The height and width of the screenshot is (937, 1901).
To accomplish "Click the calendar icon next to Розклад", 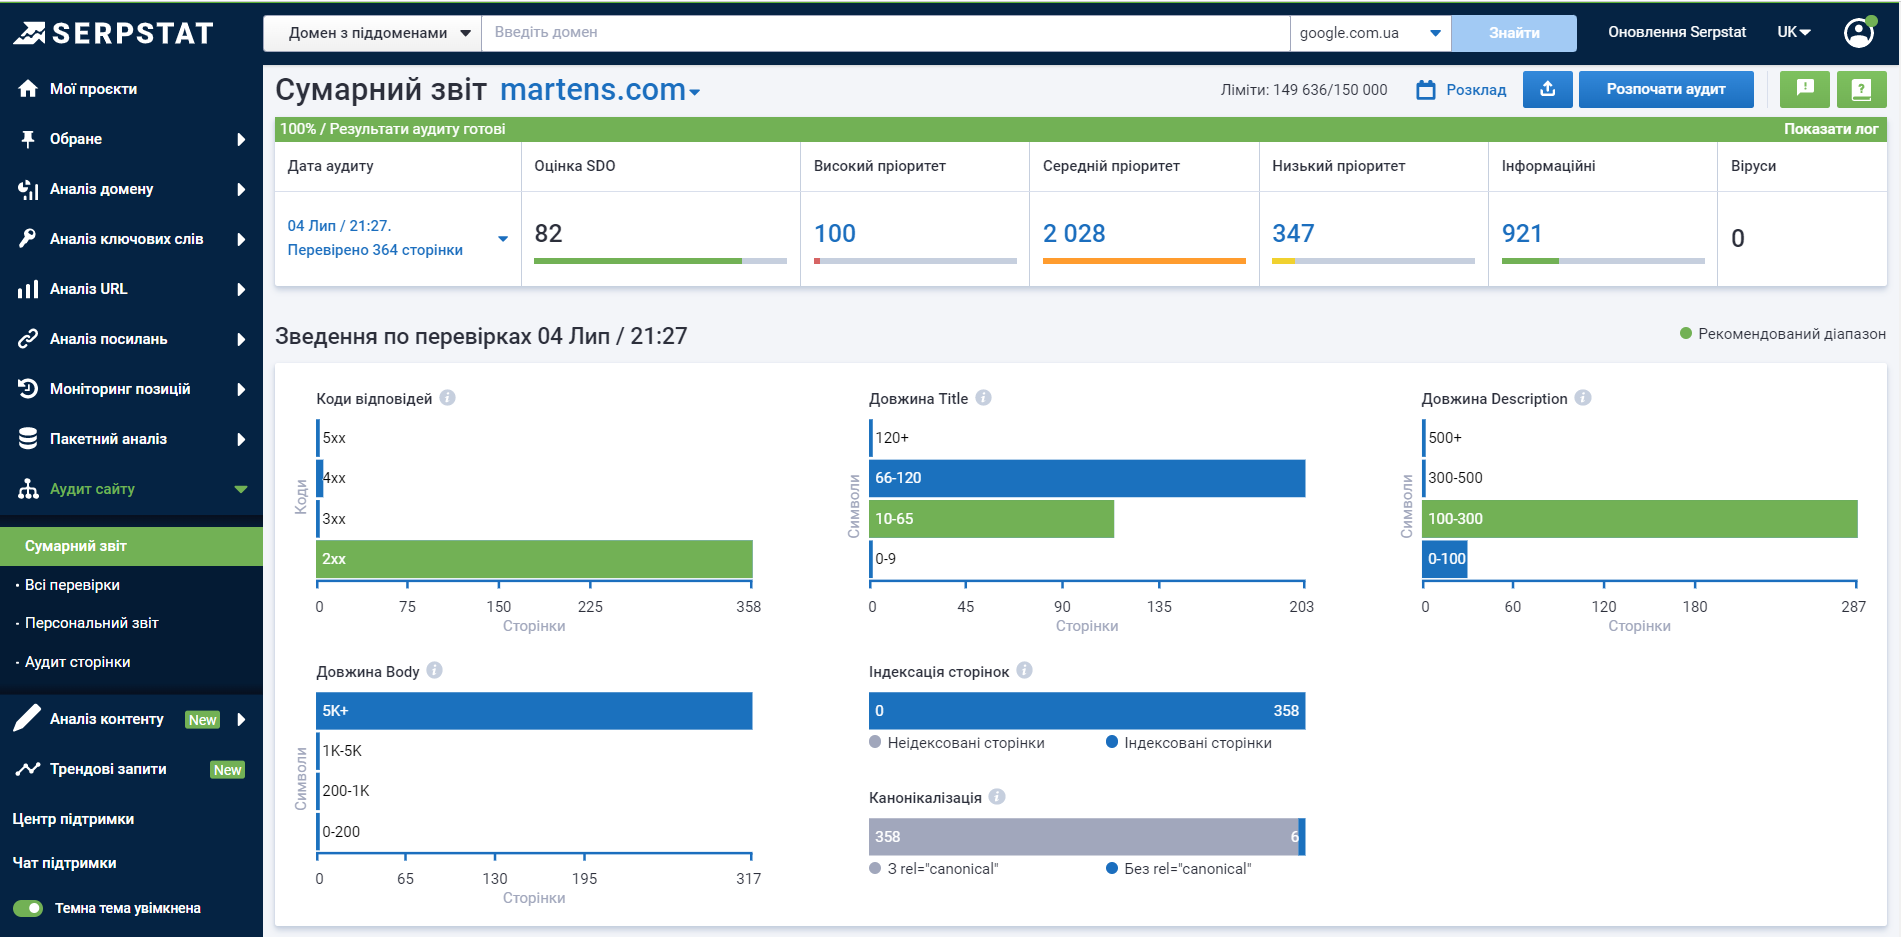I will (x=1426, y=90).
